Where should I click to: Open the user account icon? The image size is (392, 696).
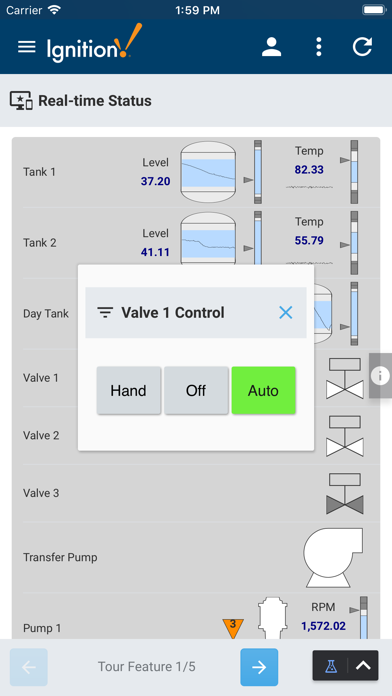tap(271, 47)
